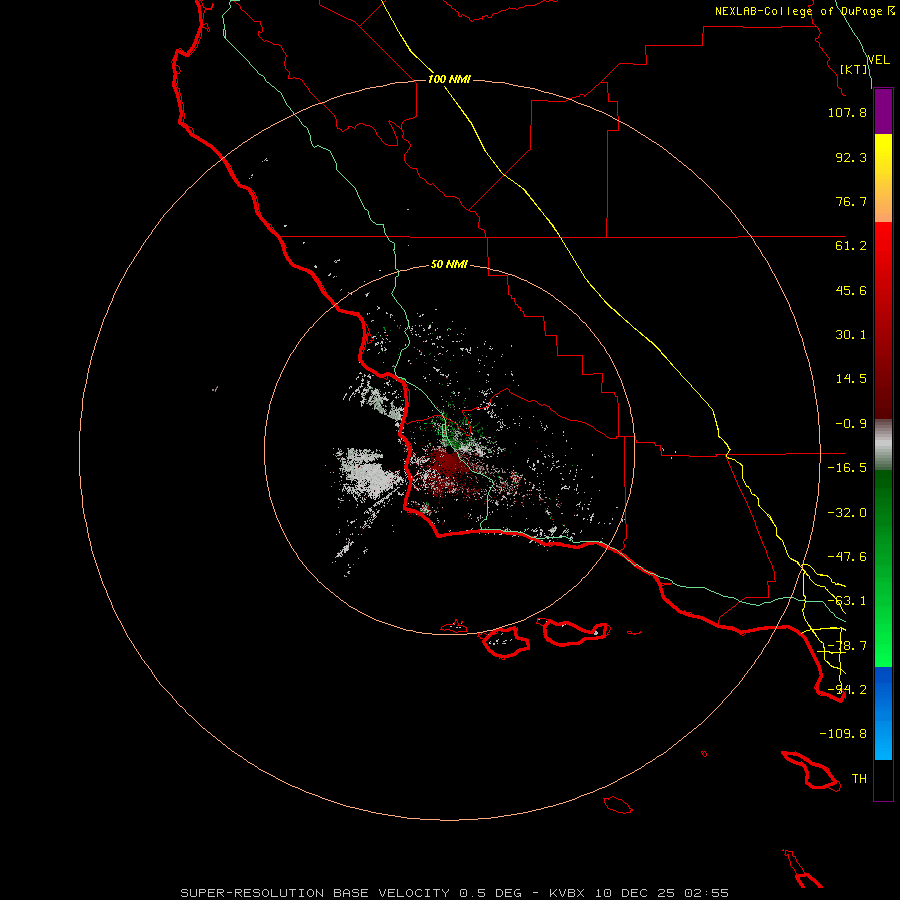This screenshot has height=900, width=900.
Task: Click the purple segment of velocity color bar
Action: pos(883,112)
